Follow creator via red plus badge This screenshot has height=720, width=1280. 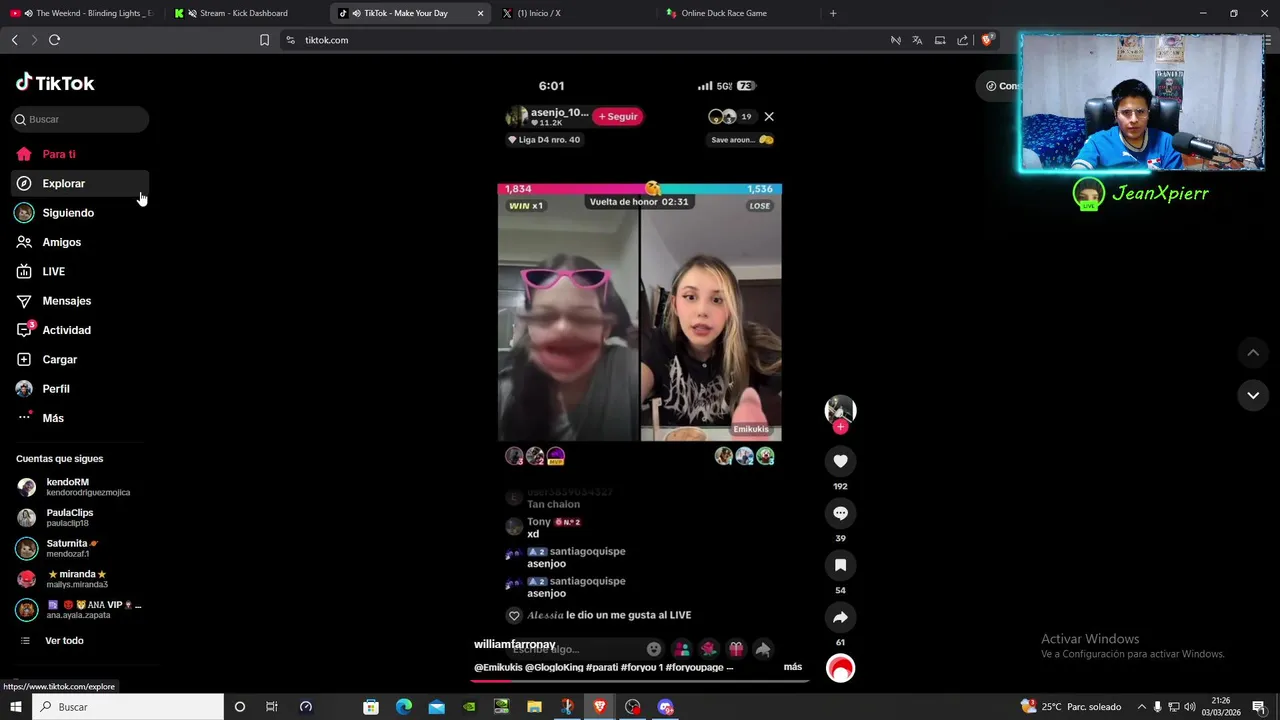840,427
